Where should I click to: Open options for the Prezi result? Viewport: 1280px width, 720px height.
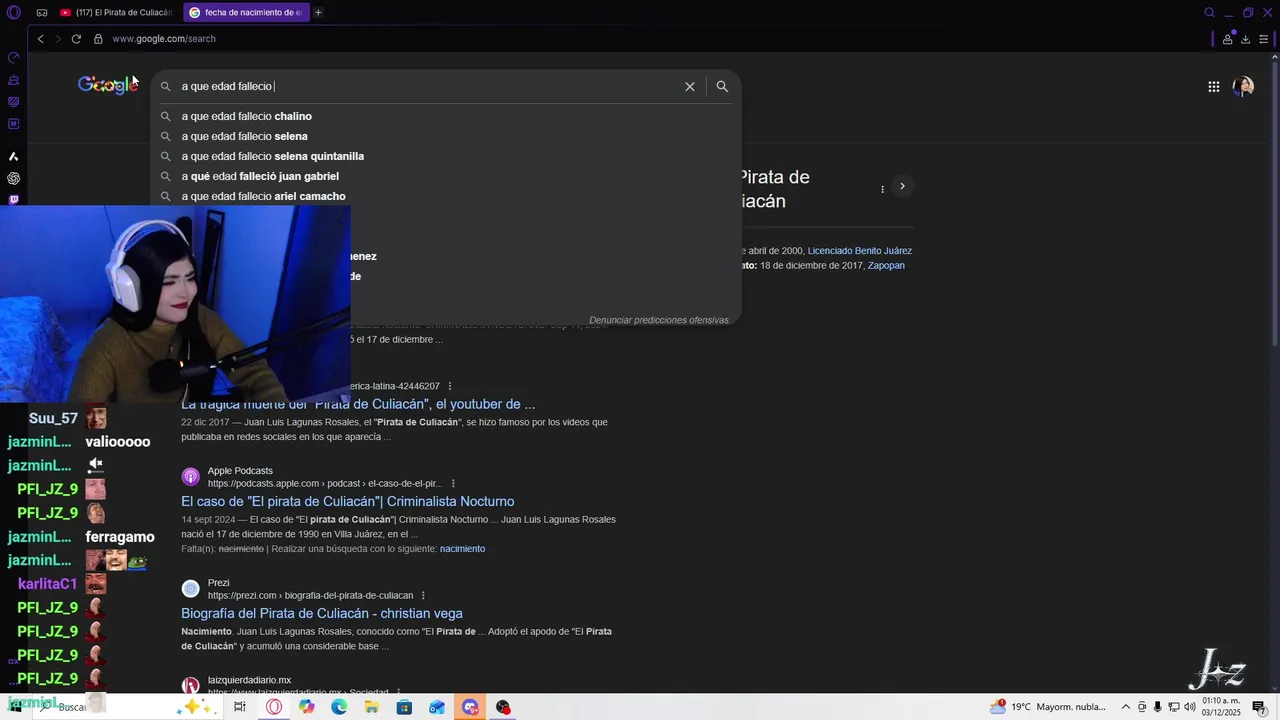pos(423,596)
